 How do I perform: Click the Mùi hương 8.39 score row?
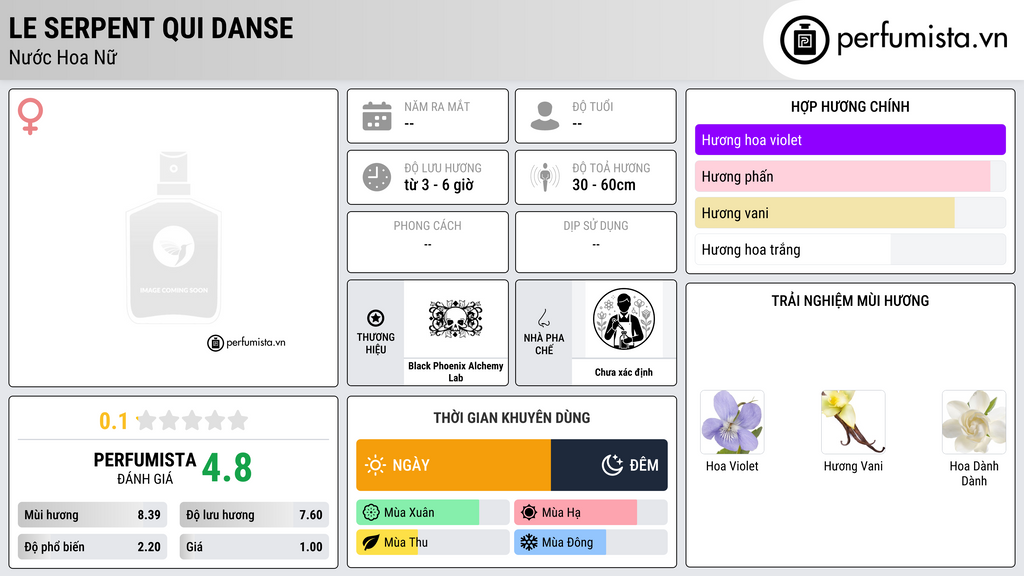click(x=93, y=515)
